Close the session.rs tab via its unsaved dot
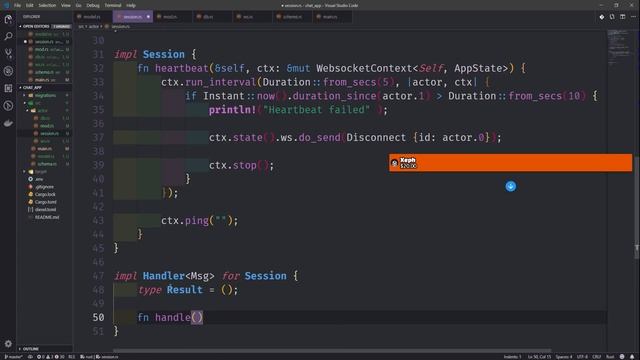640x360 pixels. (148, 17)
